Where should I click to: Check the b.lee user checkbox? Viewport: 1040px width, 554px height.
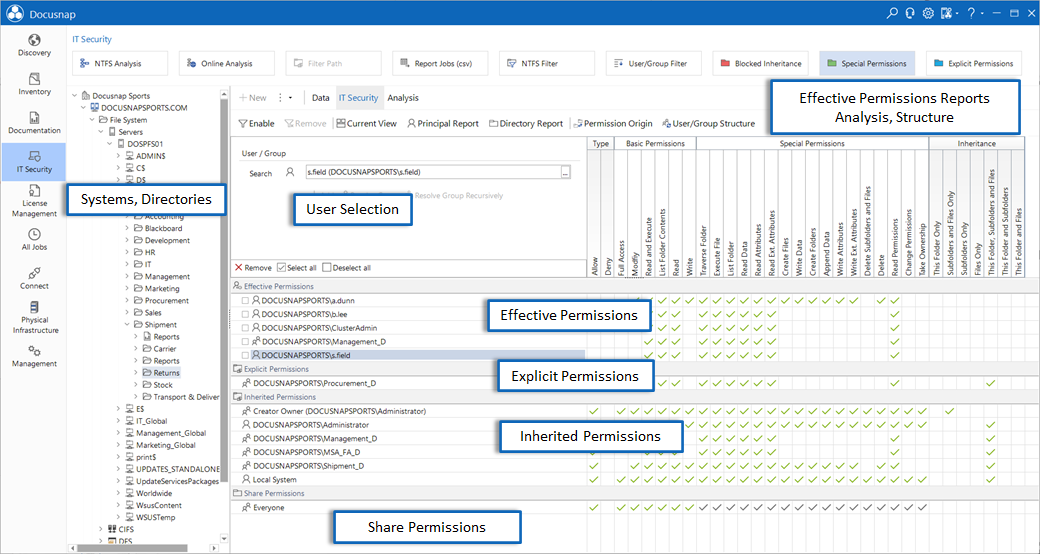tap(246, 314)
